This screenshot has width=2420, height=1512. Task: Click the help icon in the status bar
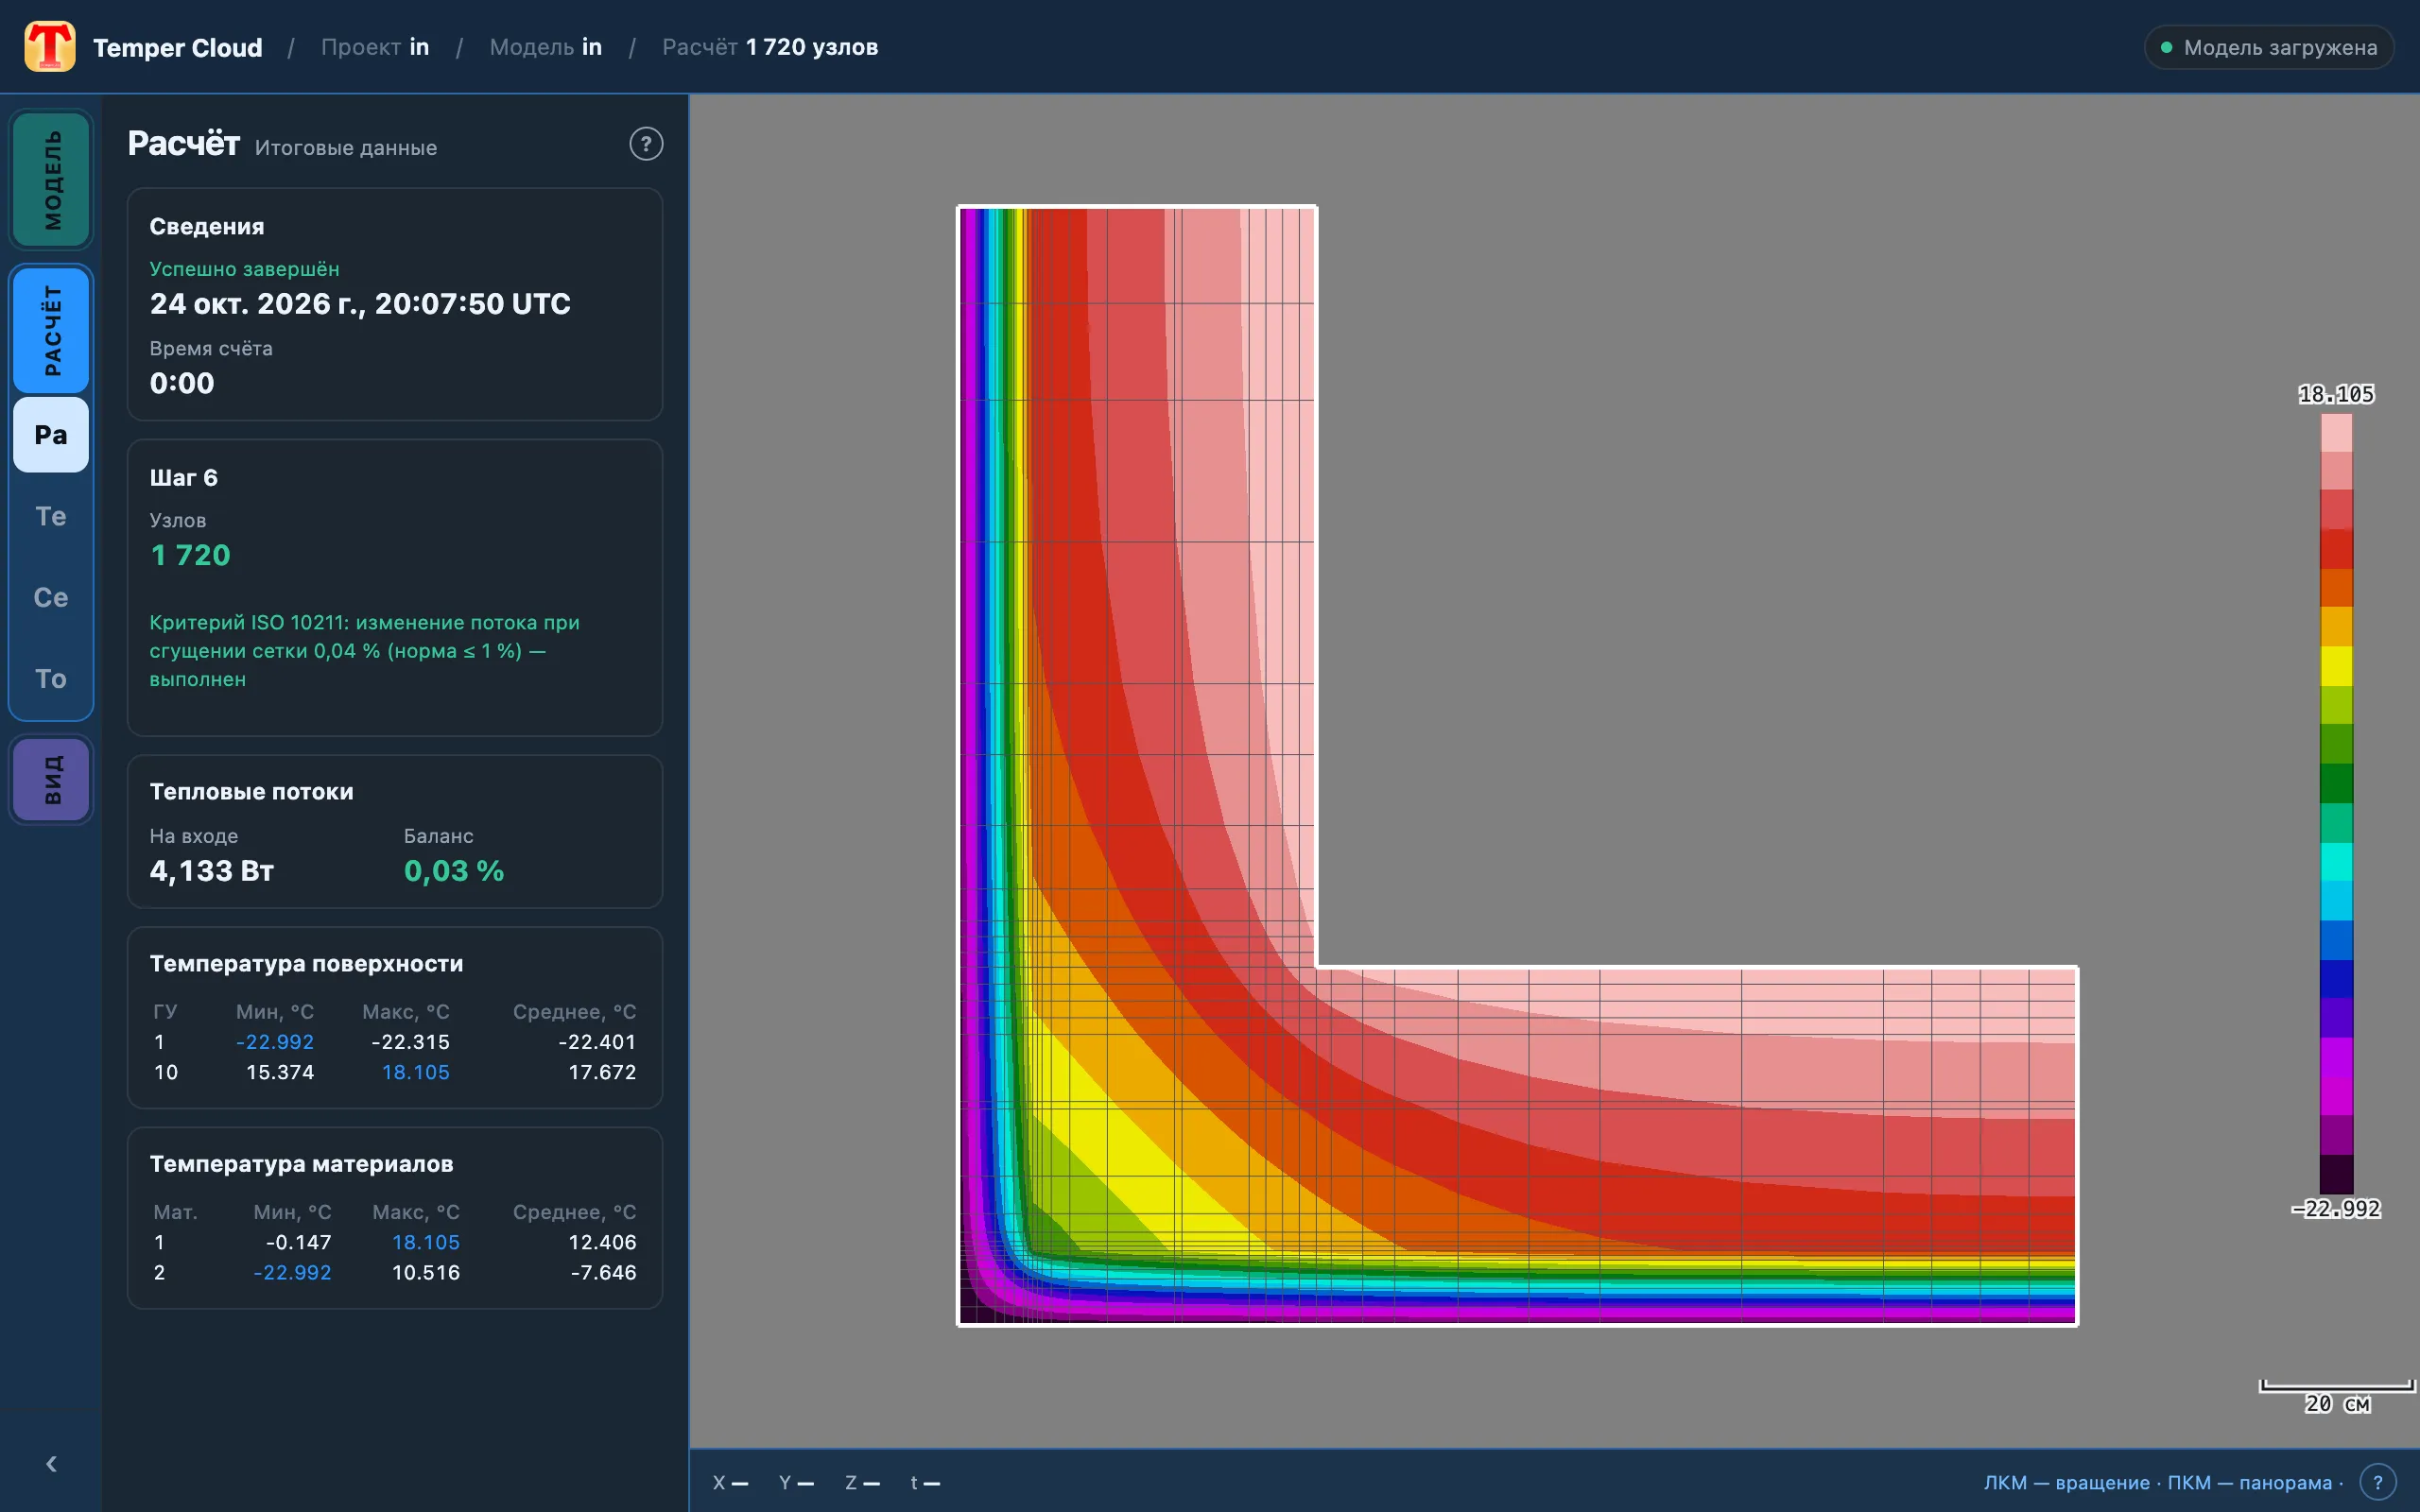click(2378, 1482)
